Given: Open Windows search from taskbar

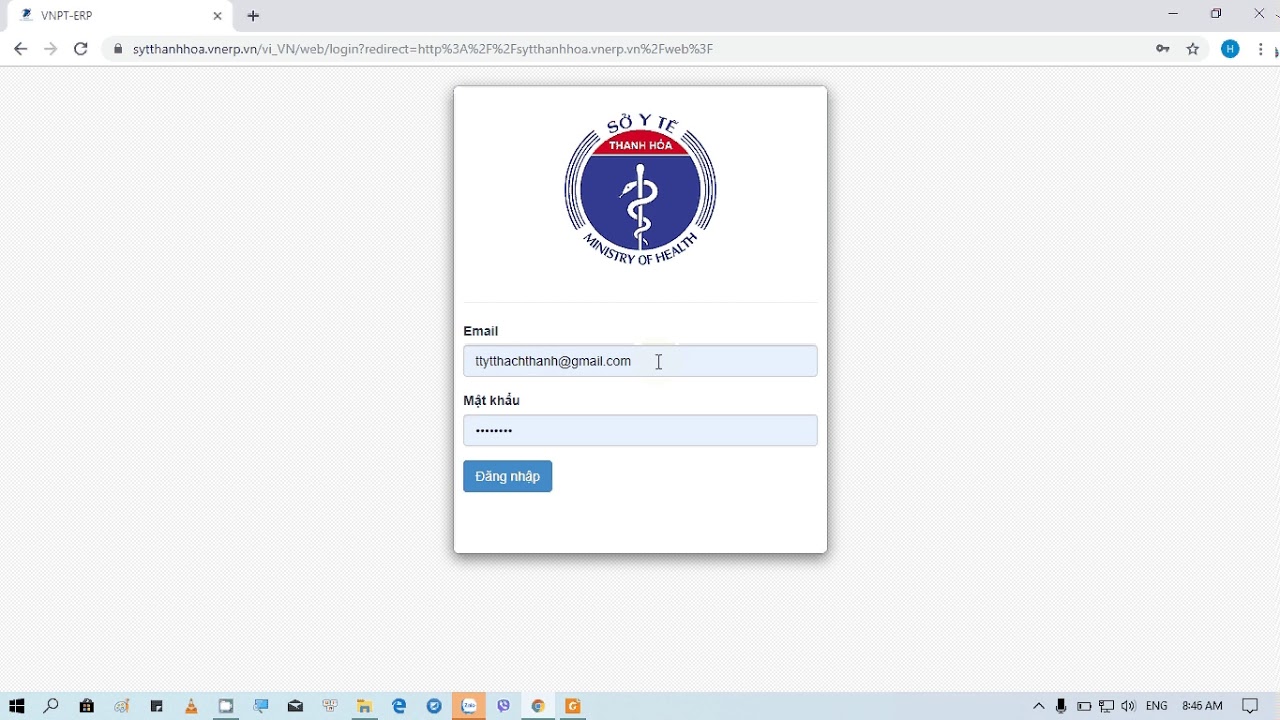Looking at the screenshot, I should 51,706.
